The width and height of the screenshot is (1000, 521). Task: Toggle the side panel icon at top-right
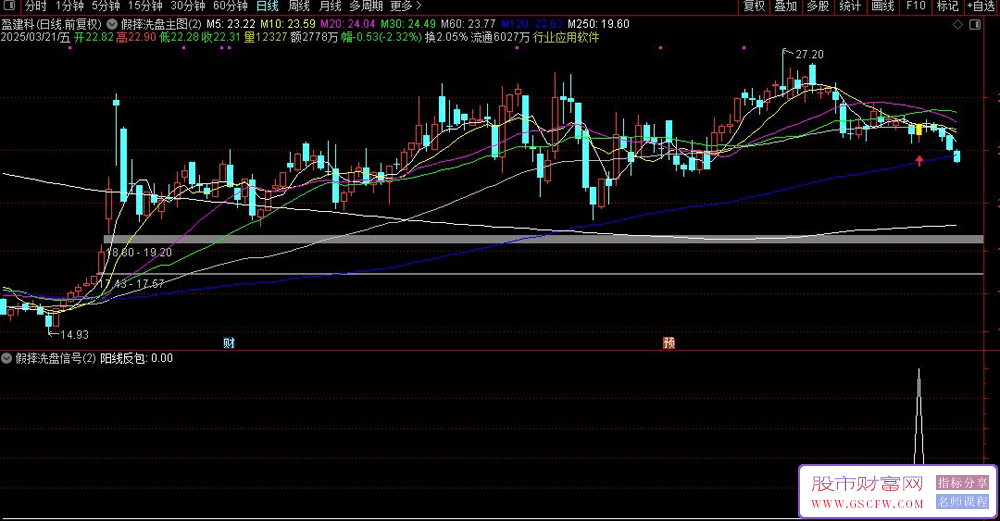click(x=975, y=24)
